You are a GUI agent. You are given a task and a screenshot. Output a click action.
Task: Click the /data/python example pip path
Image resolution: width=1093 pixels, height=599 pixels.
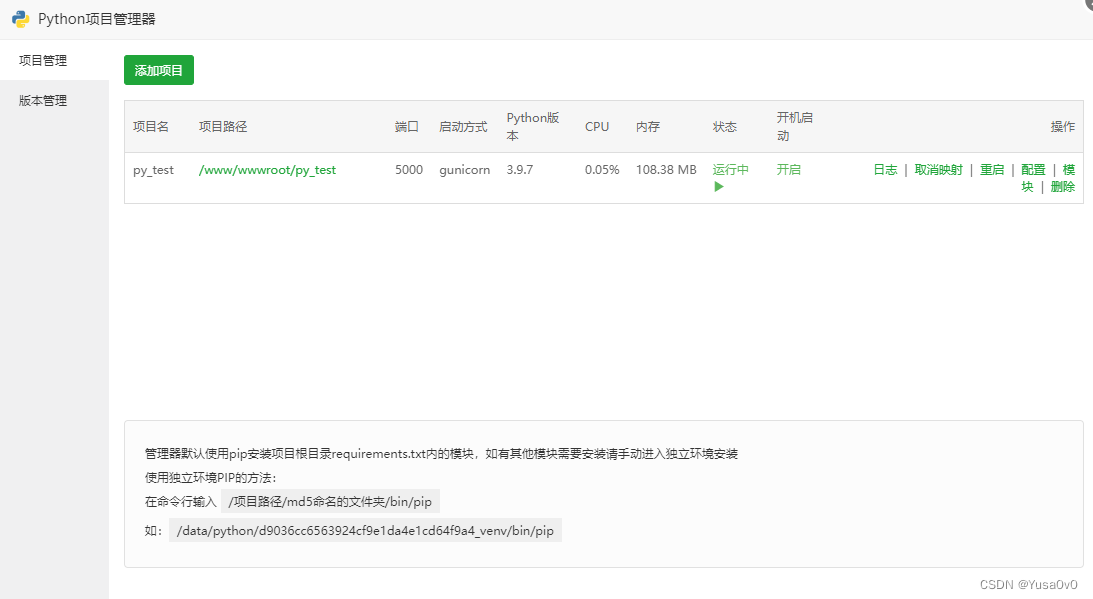click(365, 531)
